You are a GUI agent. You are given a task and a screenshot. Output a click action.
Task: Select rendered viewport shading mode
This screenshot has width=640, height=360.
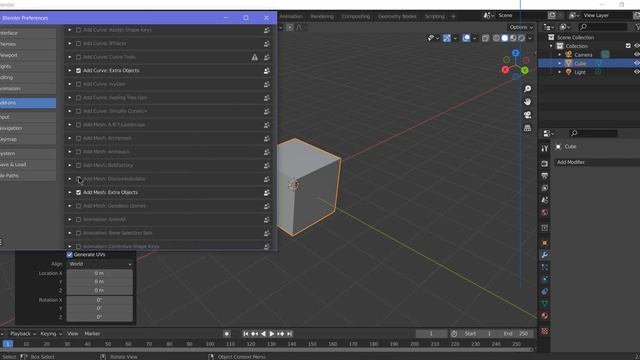521,38
